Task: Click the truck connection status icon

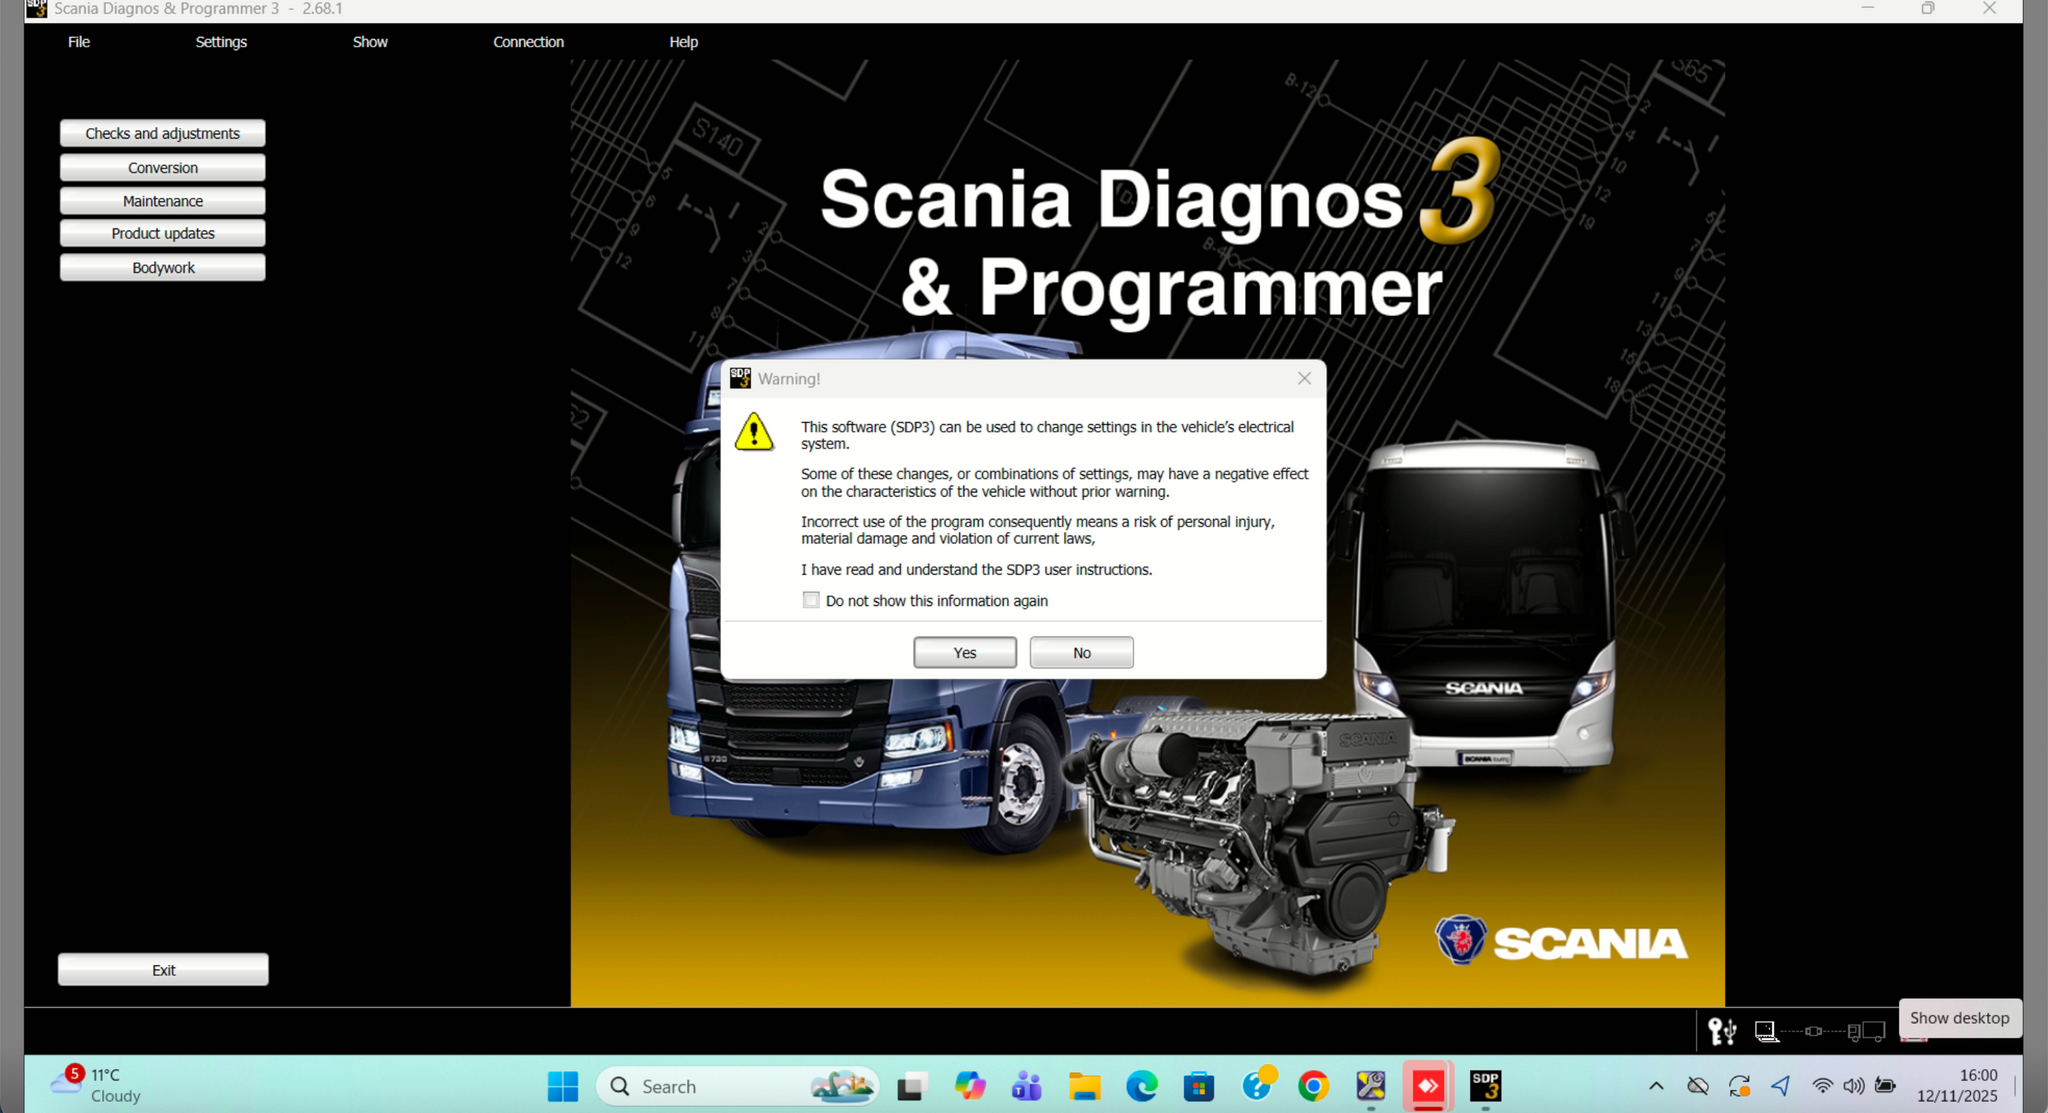Action: click(x=1866, y=1030)
